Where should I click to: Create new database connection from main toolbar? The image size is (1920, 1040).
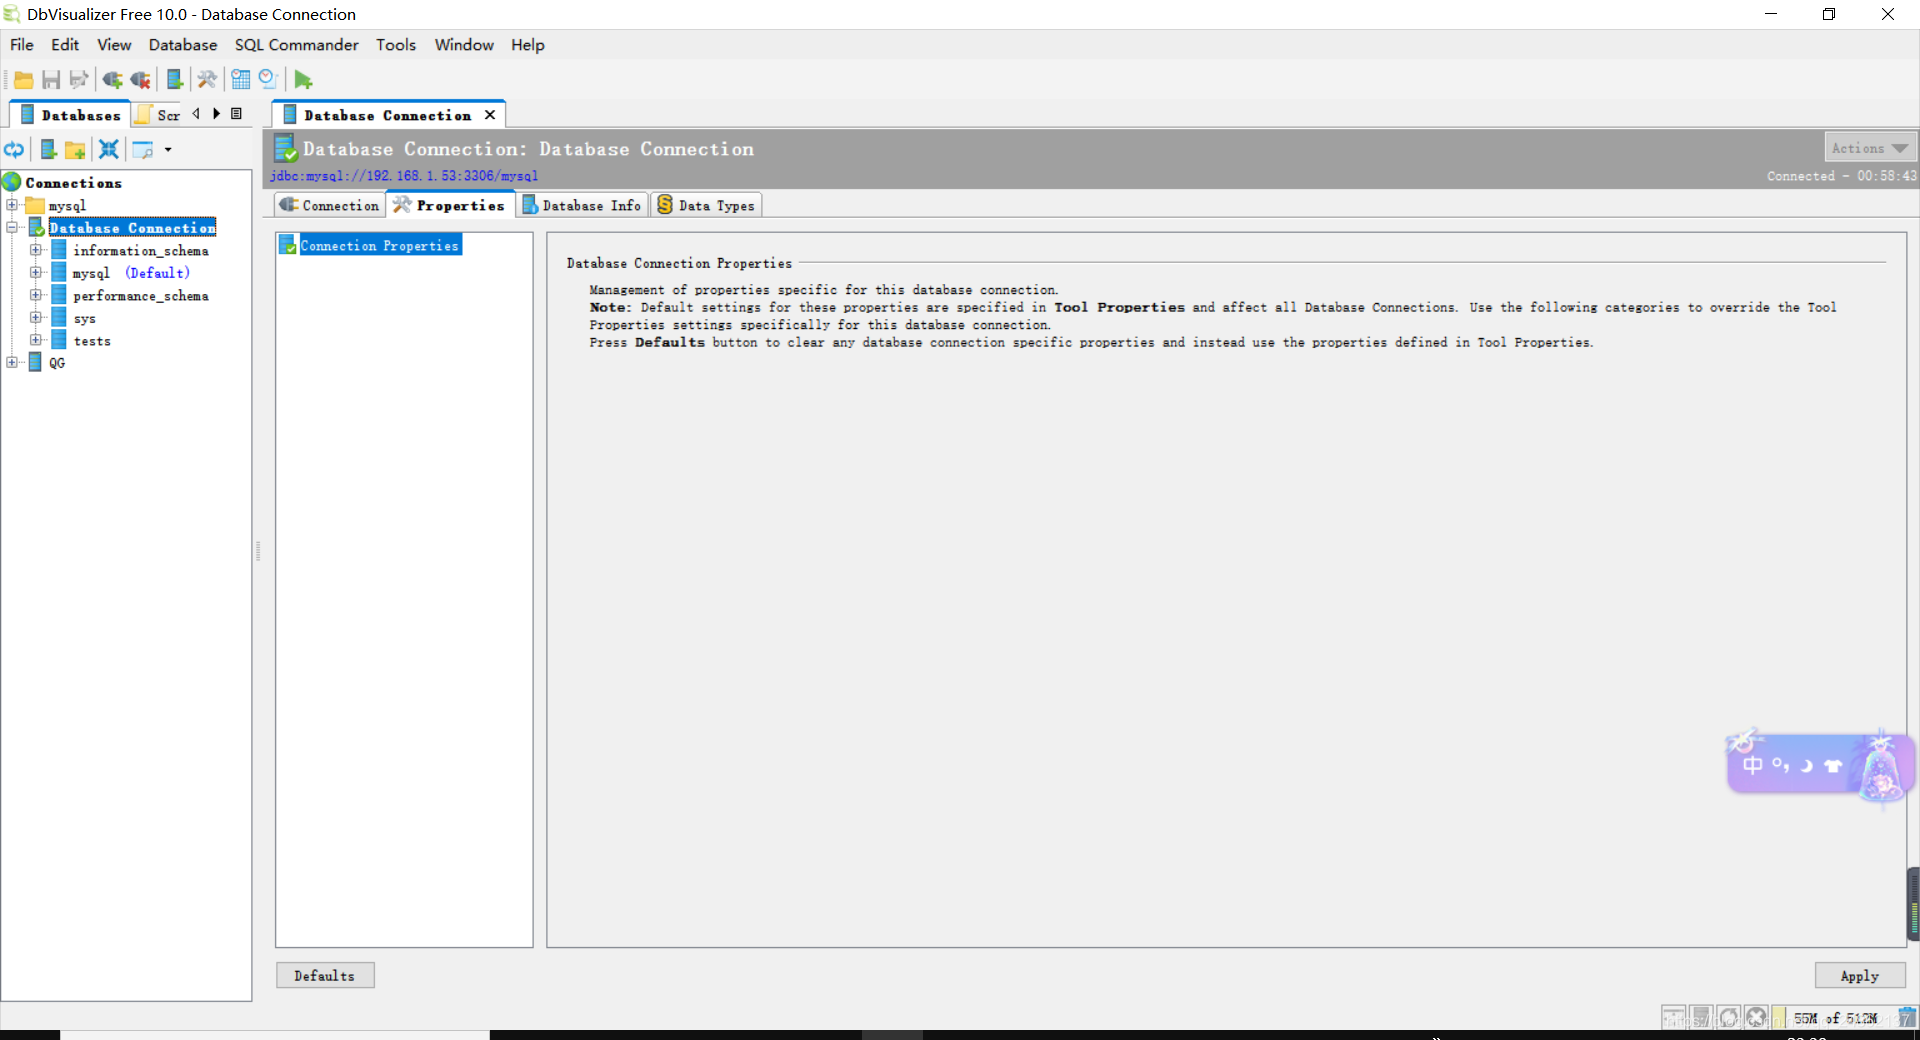(175, 80)
